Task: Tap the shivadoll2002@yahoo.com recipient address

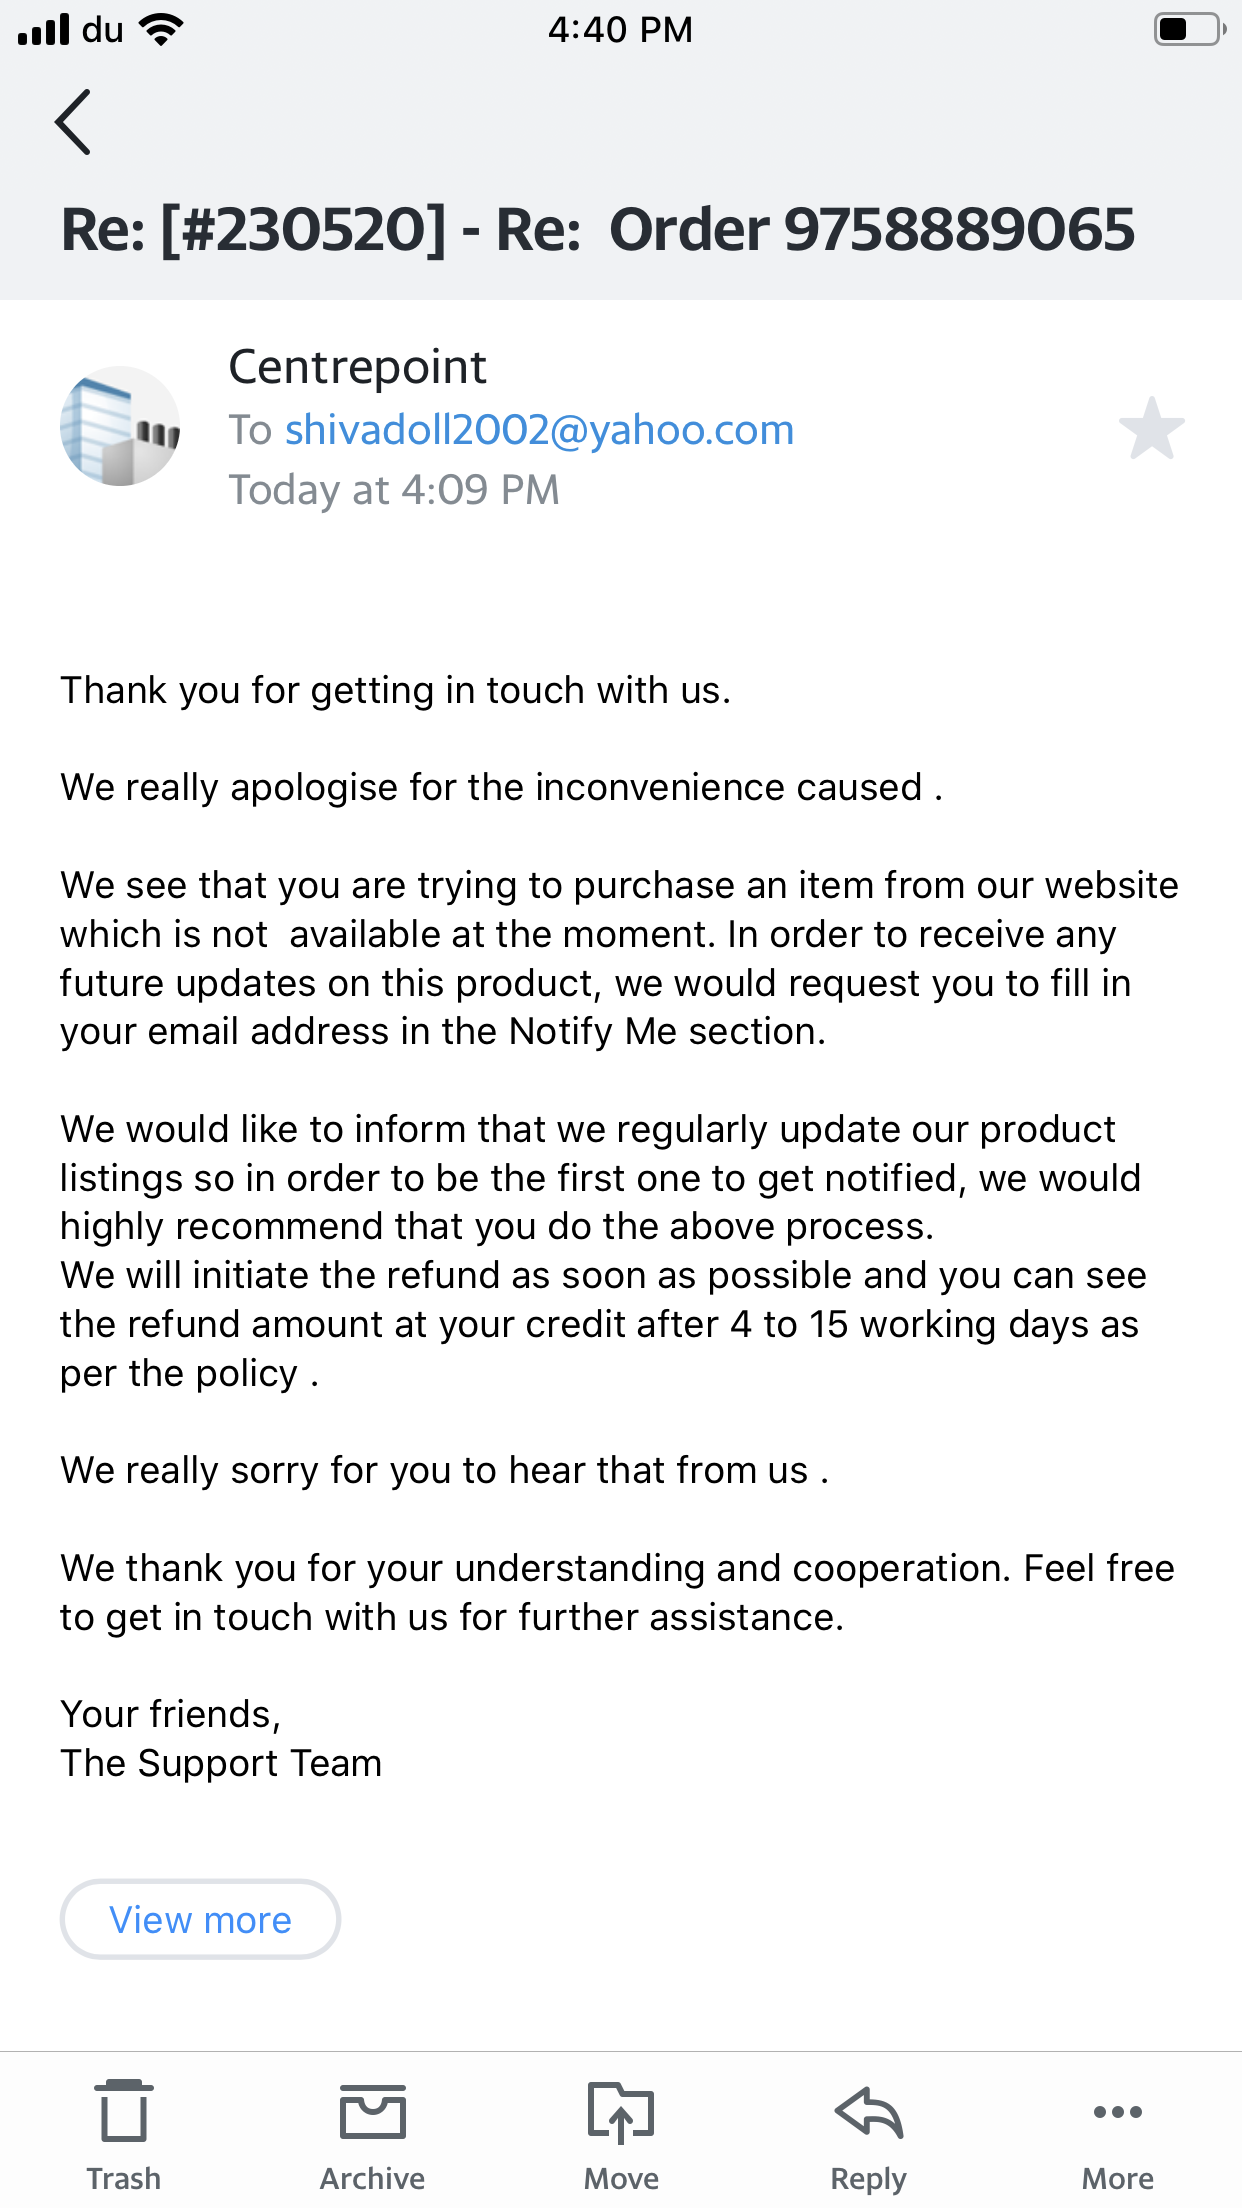Action: [539, 430]
